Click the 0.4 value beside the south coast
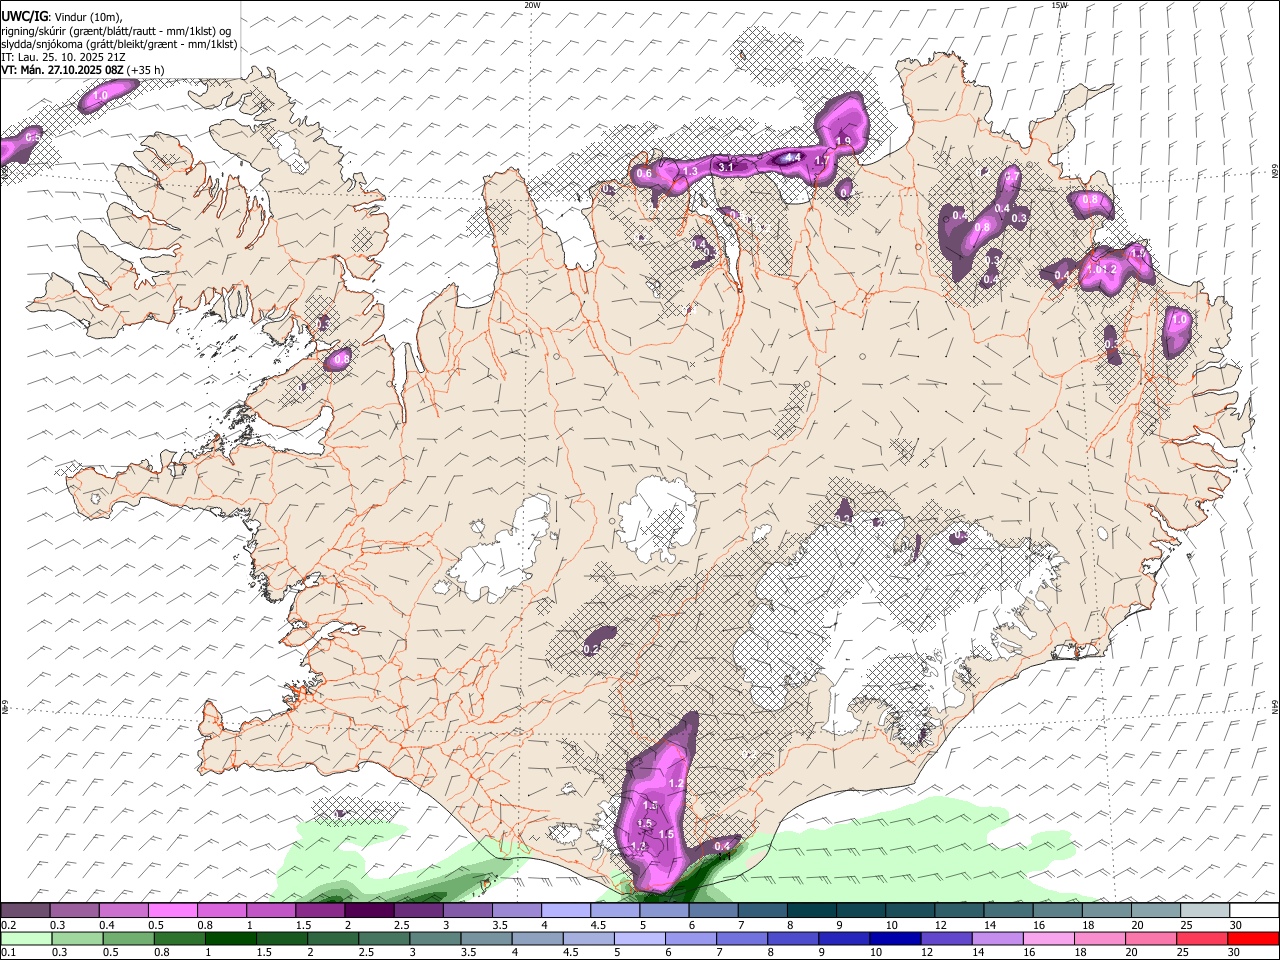This screenshot has height=960, width=1280. [x=722, y=847]
